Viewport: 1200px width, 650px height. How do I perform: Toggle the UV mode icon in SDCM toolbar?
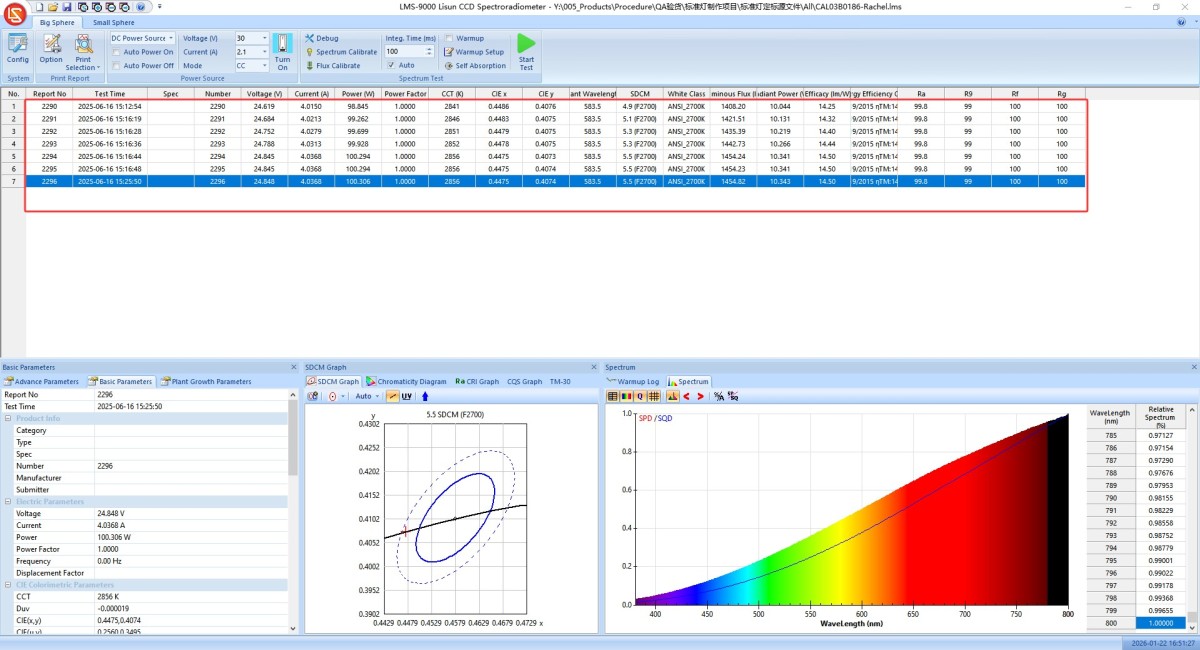click(x=407, y=396)
